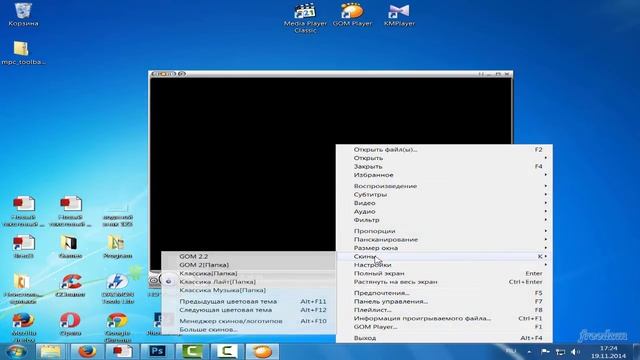Image resolution: width=640 pixels, height=360 pixels.
Task: Select the CCleaner desktop shortcut
Action: pyautogui.click(x=70, y=285)
